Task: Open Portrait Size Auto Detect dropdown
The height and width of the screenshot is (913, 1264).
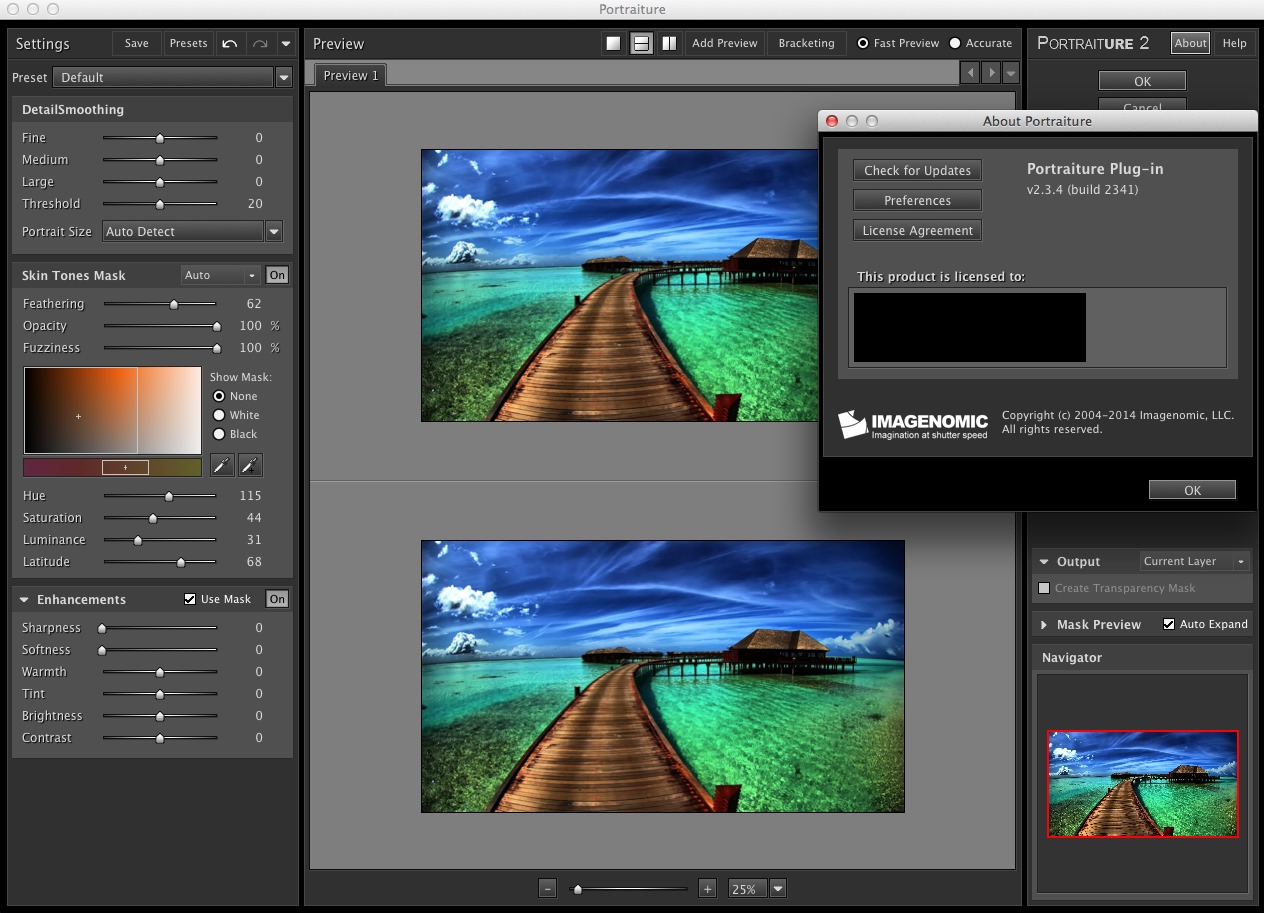Action: [x=274, y=231]
